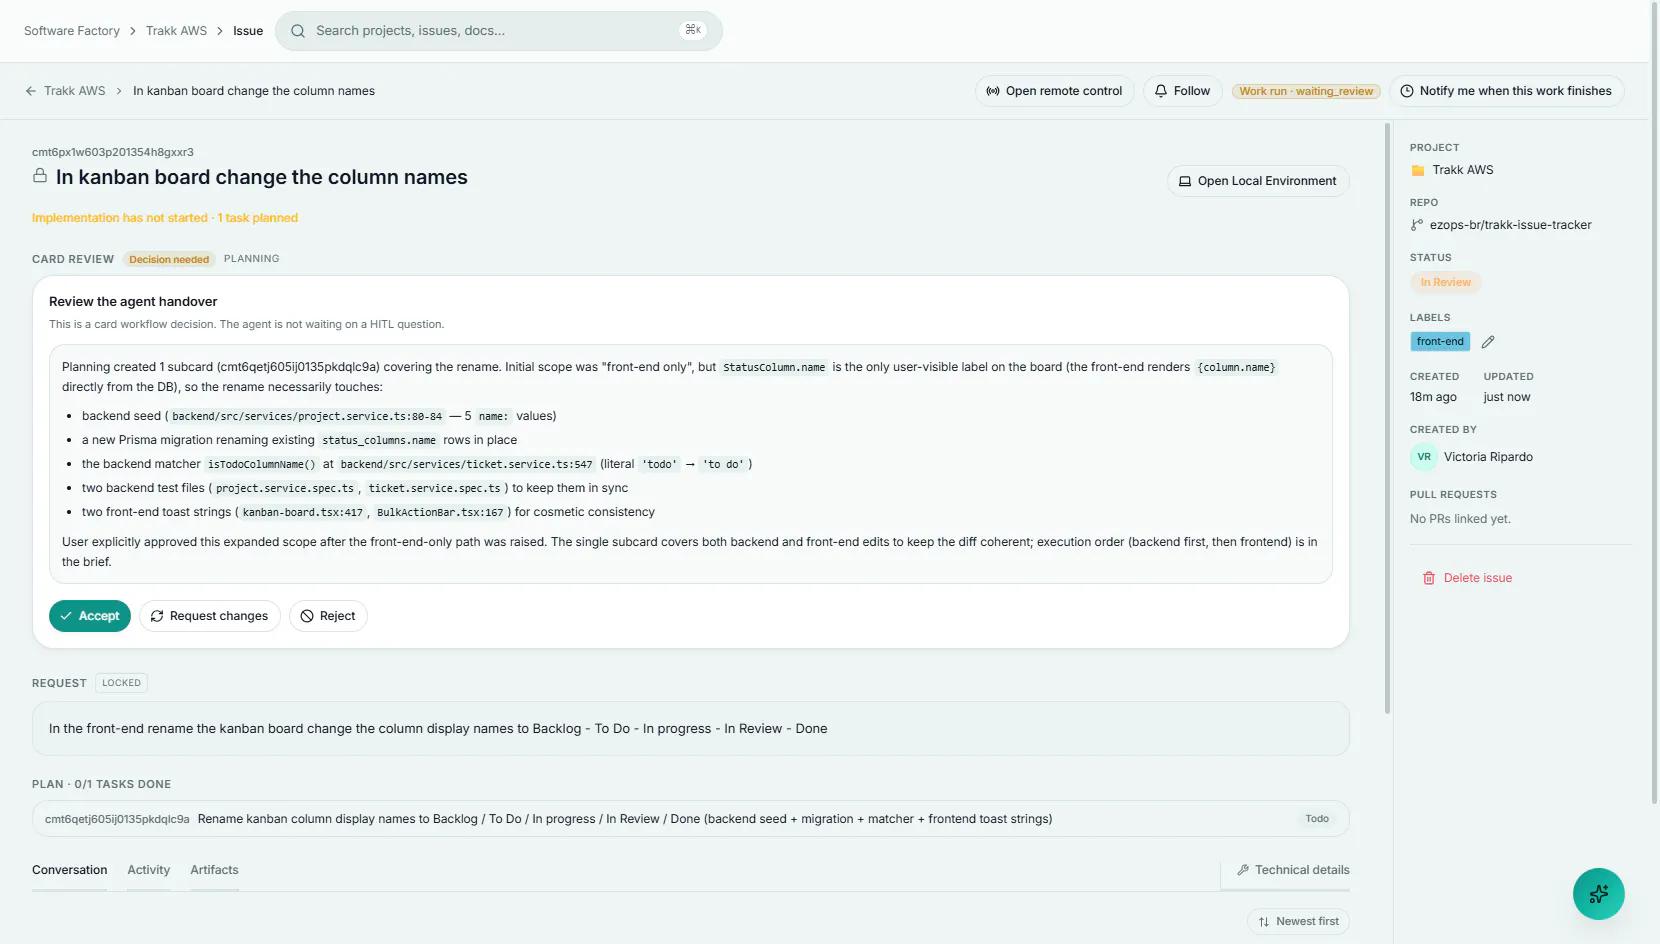Request changes on the handover
The width and height of the screenshot is (1660, 944).
(210, 616)
